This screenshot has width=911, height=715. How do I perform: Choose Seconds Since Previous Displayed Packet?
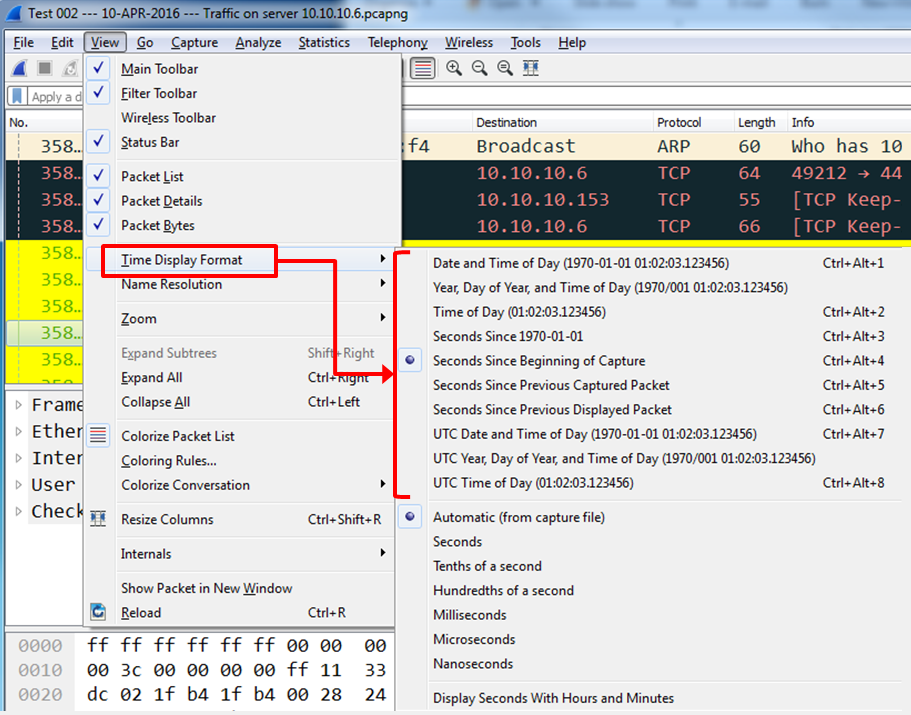(552, 409)
